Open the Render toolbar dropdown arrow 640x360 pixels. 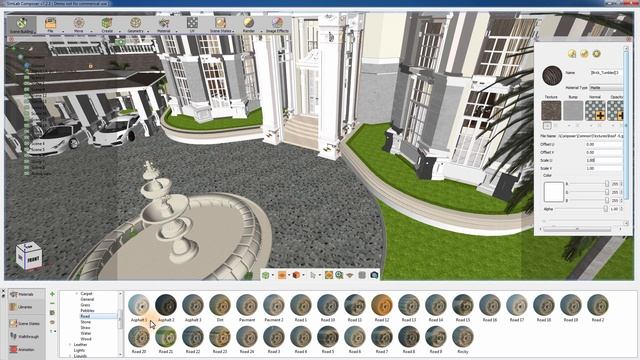point(261,31)
